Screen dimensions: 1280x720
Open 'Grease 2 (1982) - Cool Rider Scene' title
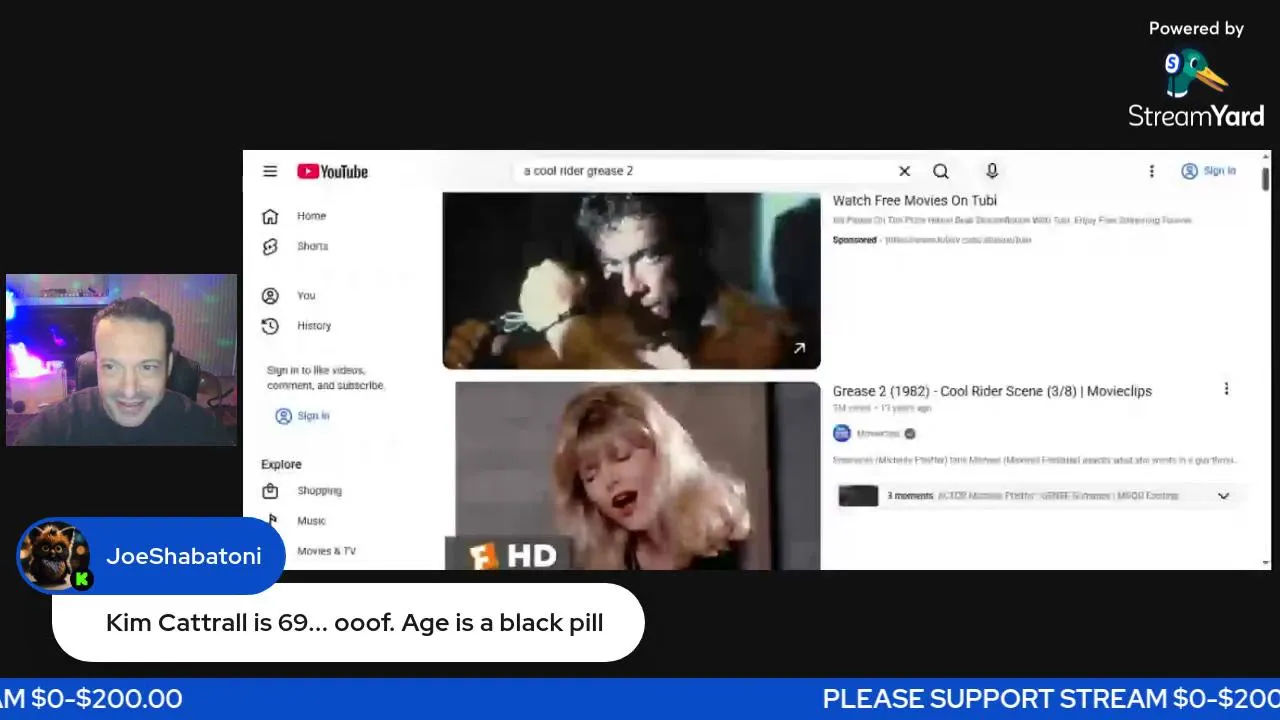992,391
